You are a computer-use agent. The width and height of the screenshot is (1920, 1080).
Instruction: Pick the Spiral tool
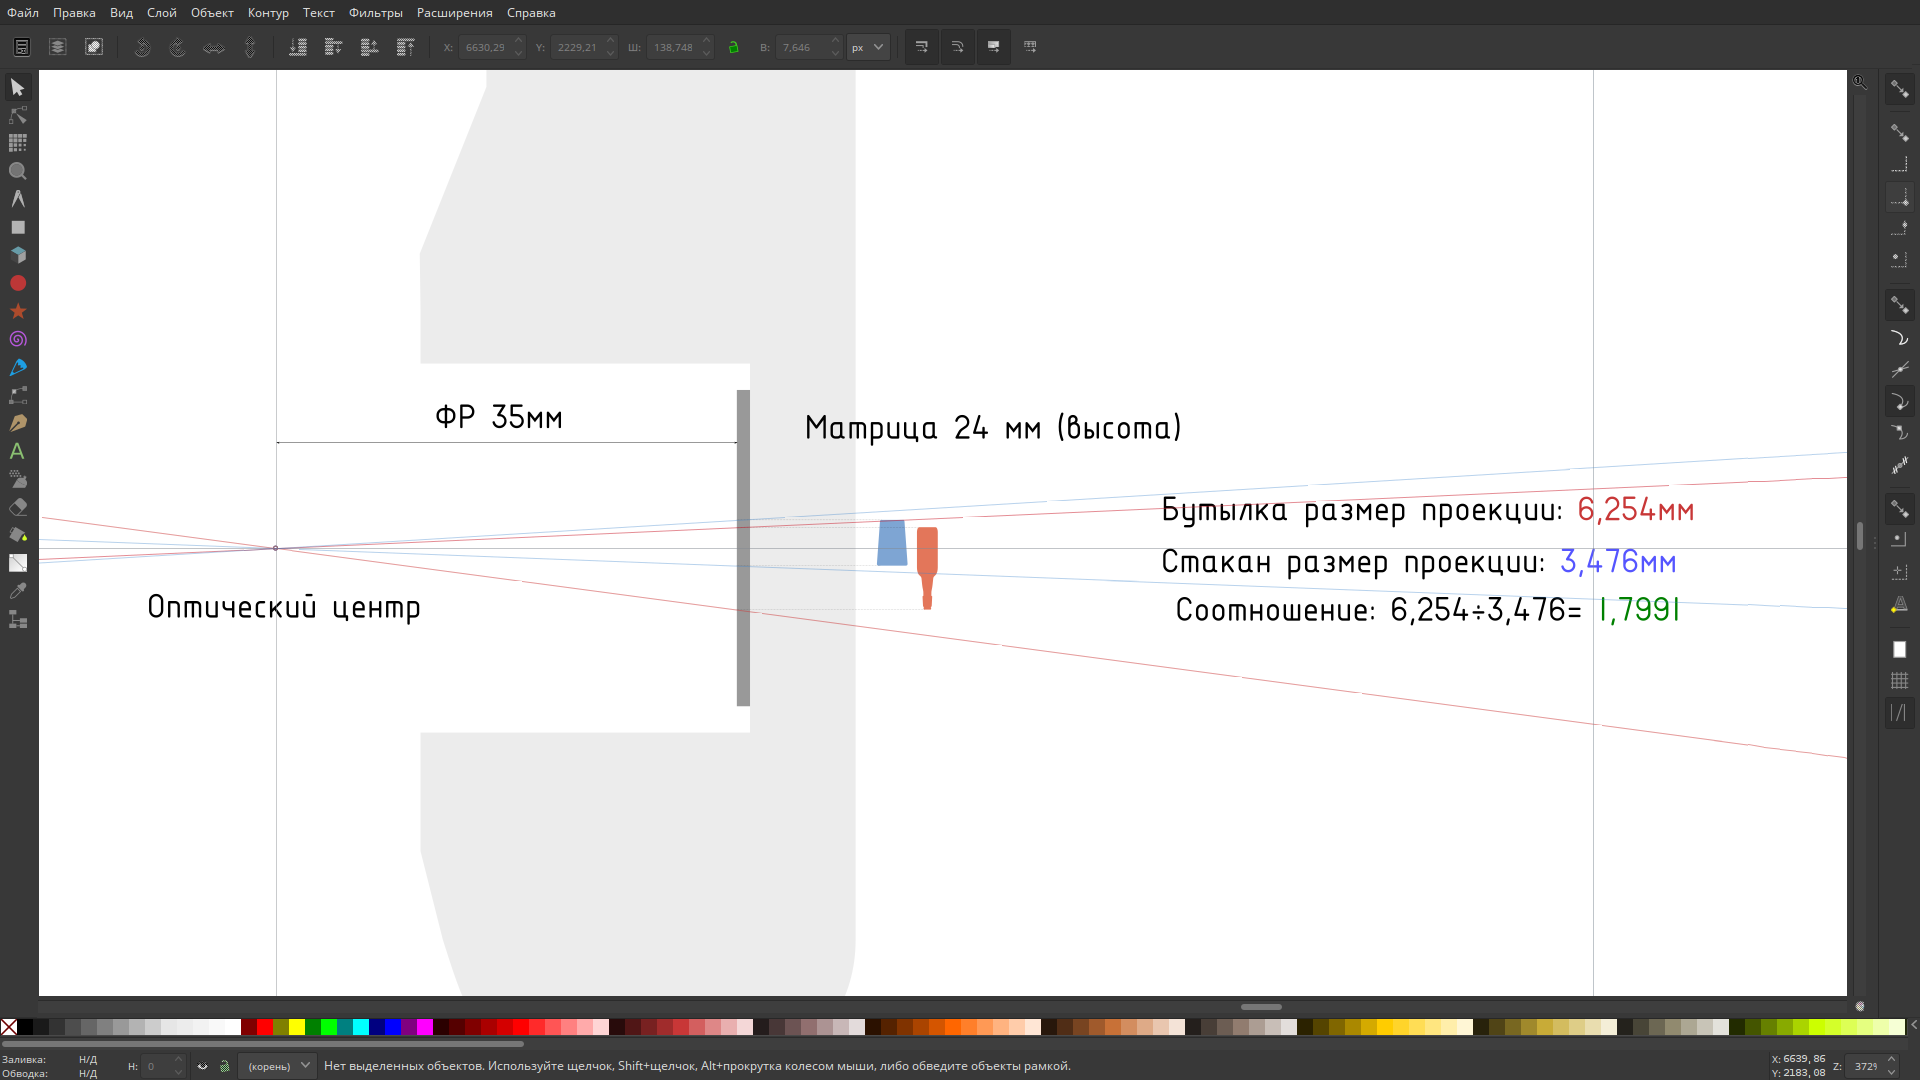click(17, 340)
